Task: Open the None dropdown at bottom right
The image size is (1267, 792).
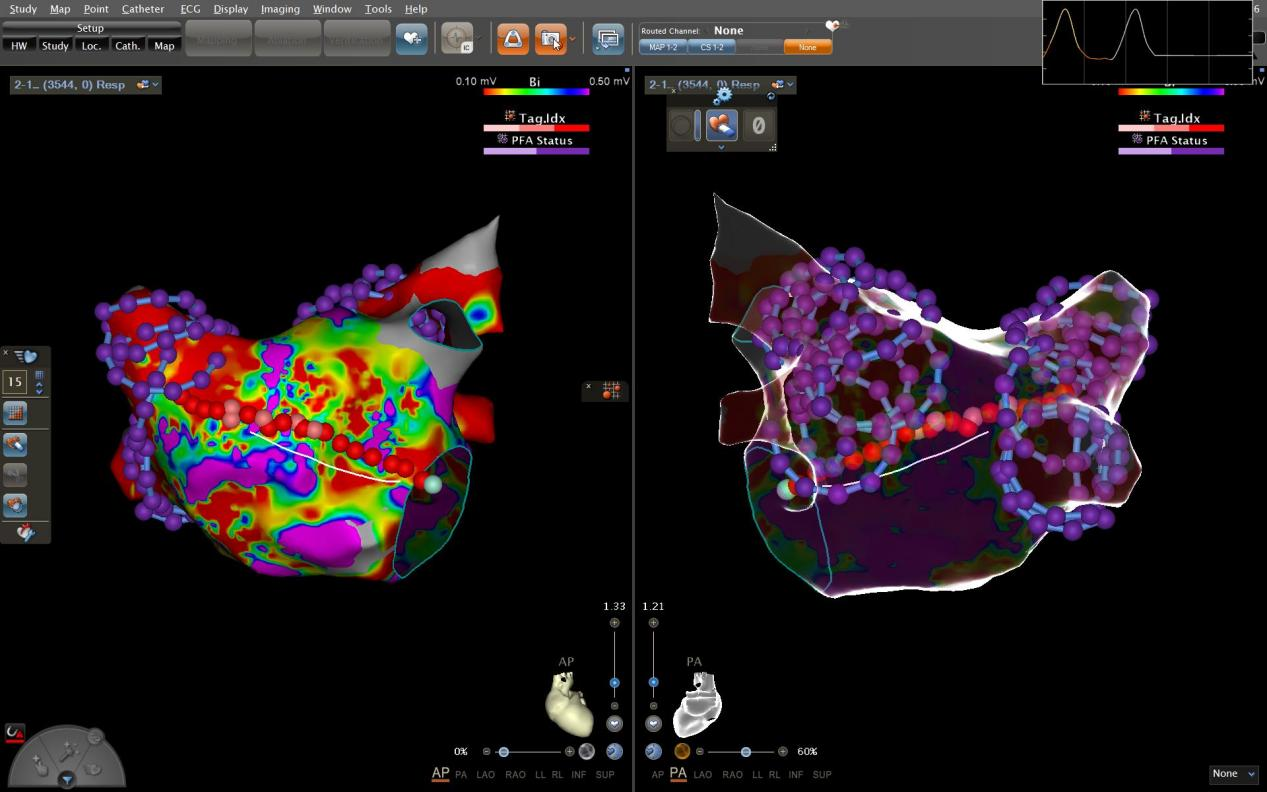Action: pyautogui.click(x=1232, y=774)
